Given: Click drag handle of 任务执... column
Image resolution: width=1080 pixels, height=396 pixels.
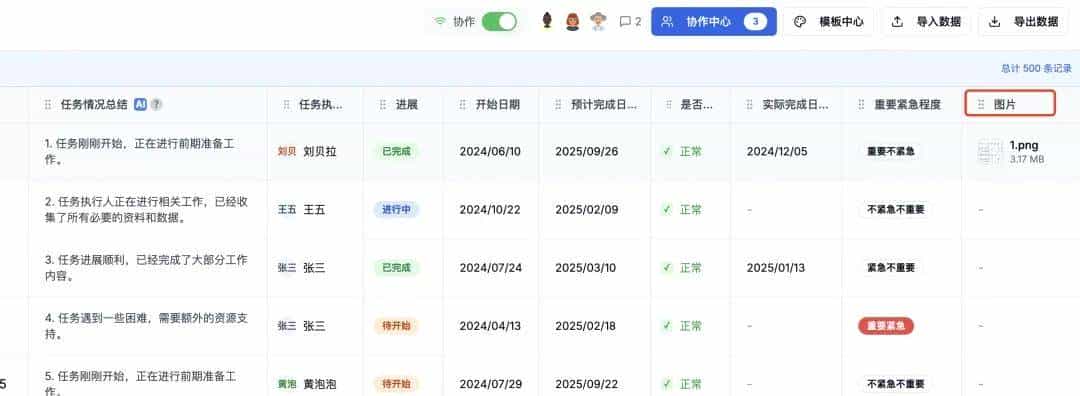Looking at the screenshot, I should click(x=286, y=105).
